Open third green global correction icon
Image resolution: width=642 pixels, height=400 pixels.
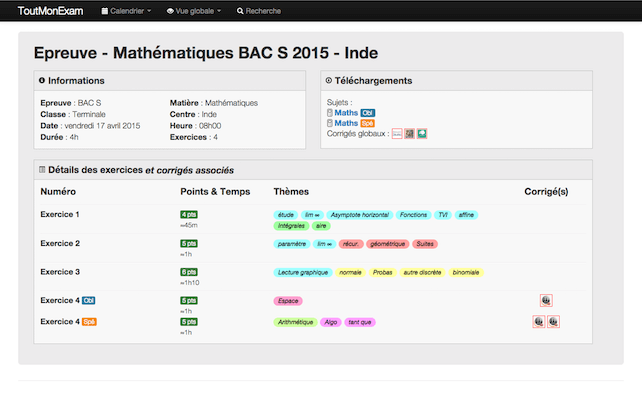423,133
